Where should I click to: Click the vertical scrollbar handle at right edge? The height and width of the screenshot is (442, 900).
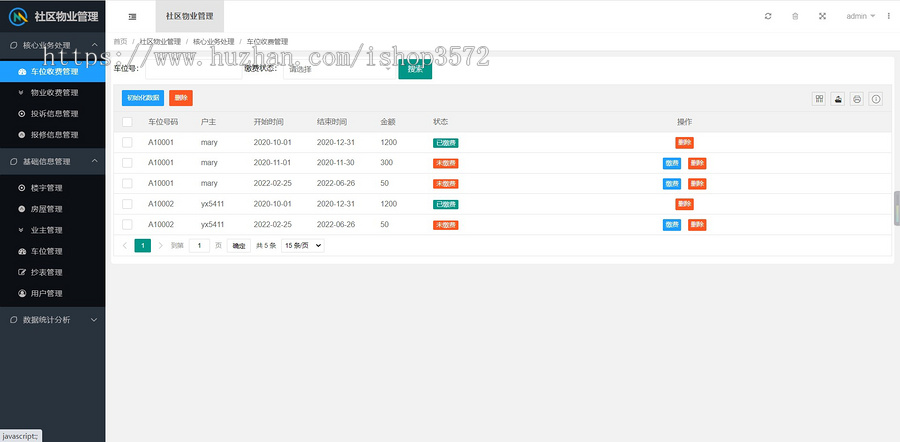[897, 208]
